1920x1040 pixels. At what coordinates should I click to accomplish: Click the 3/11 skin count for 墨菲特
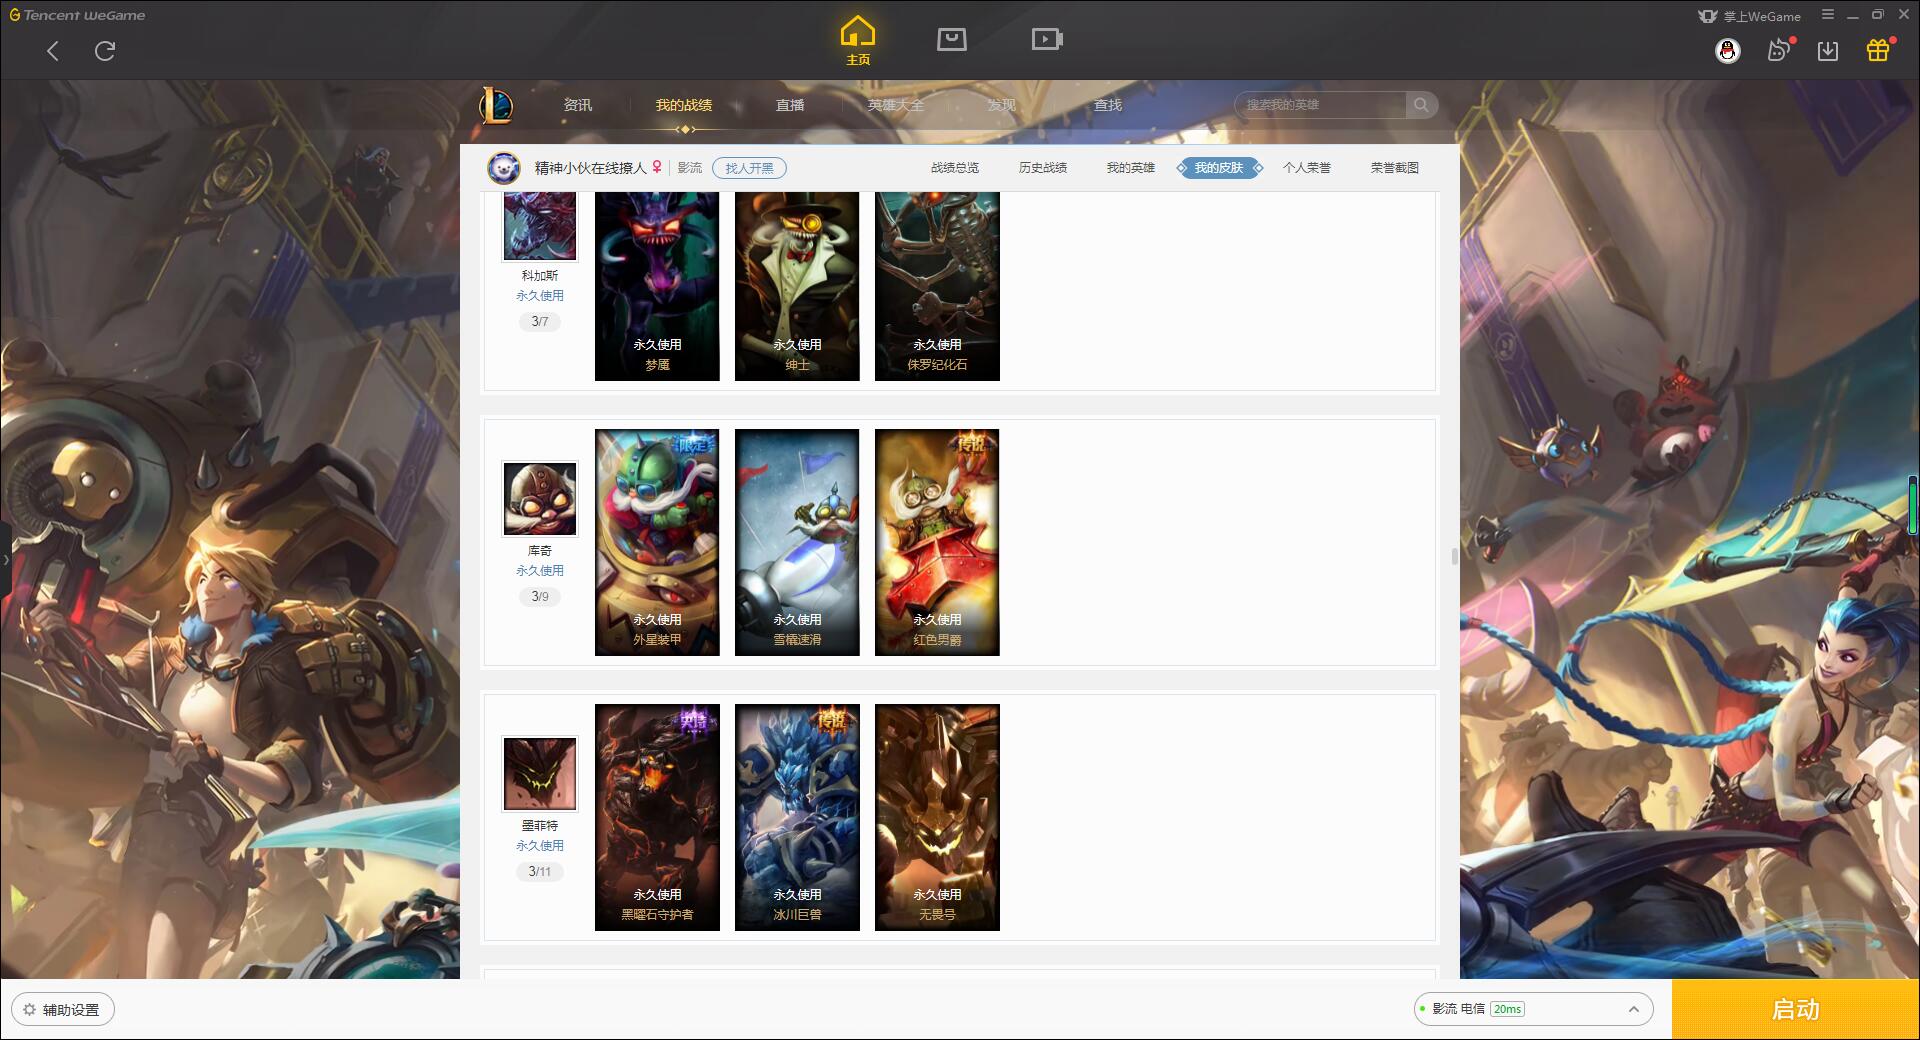tap(540, 872)
